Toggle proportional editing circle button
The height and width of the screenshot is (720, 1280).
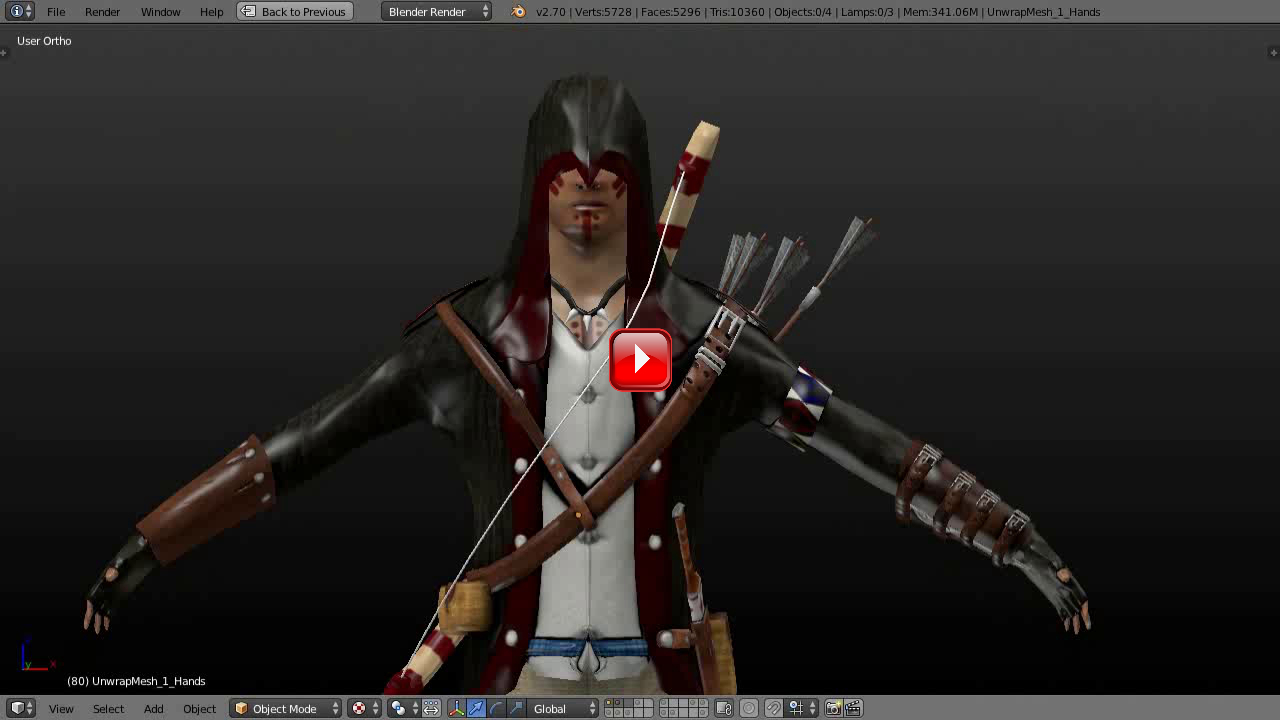coord(749,708)
